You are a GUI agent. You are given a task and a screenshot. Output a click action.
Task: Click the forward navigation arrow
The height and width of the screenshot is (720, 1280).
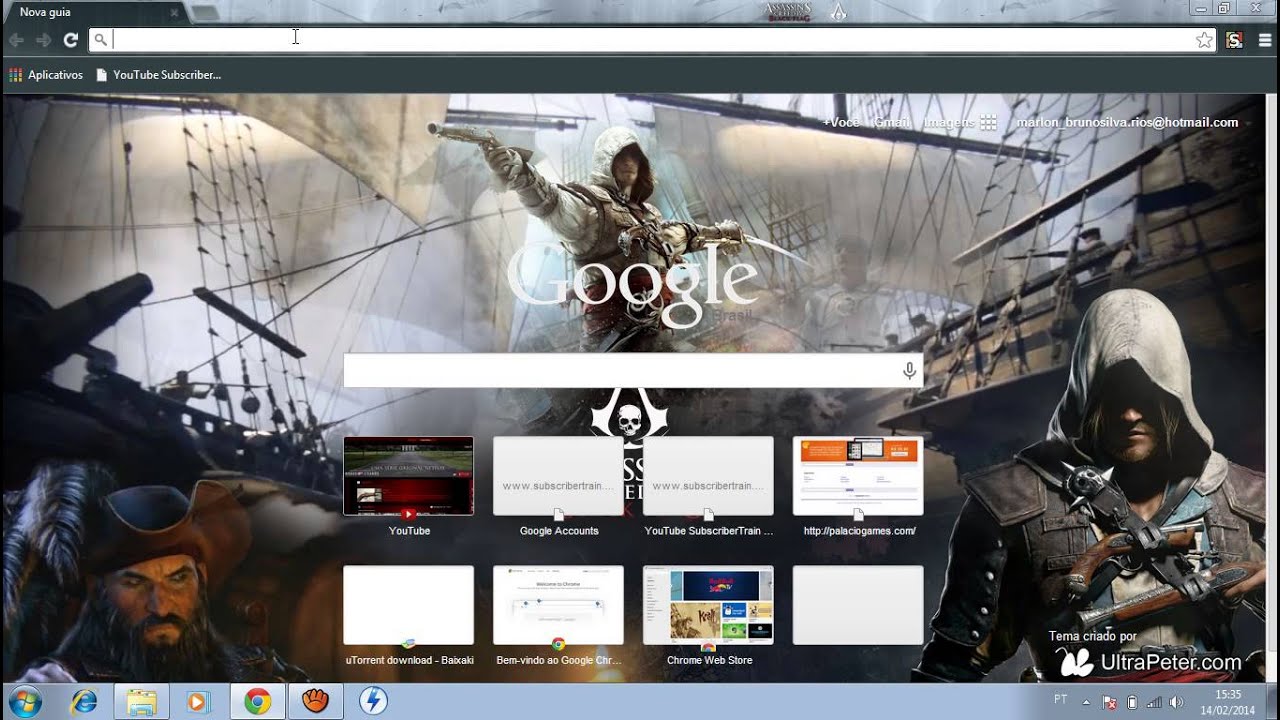43,40
